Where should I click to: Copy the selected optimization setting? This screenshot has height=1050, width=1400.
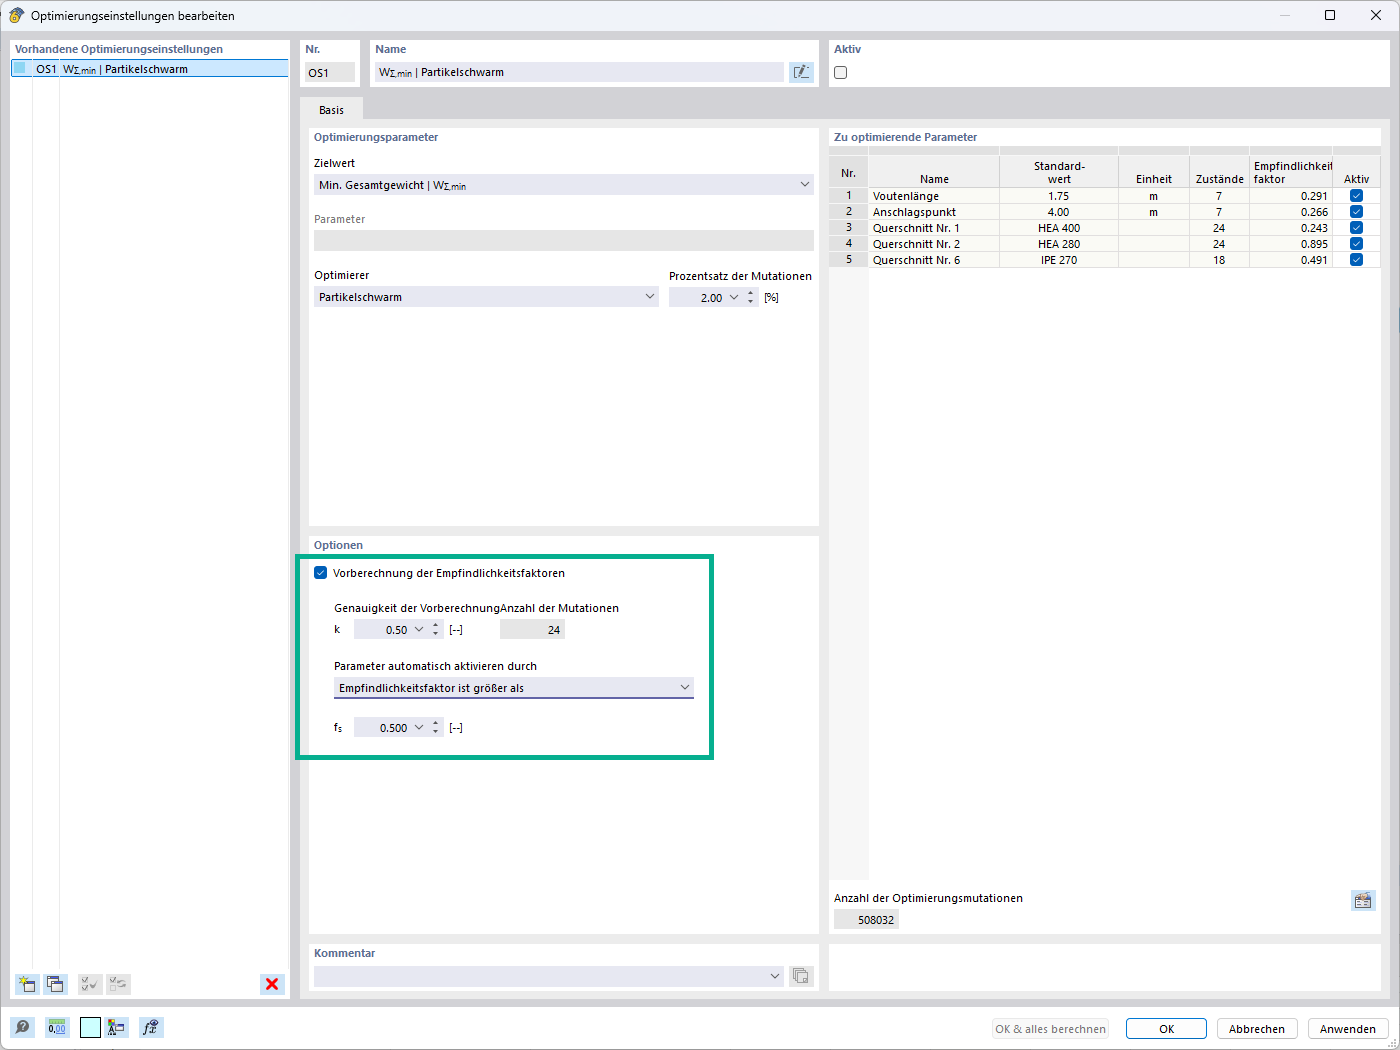[56, 984]
